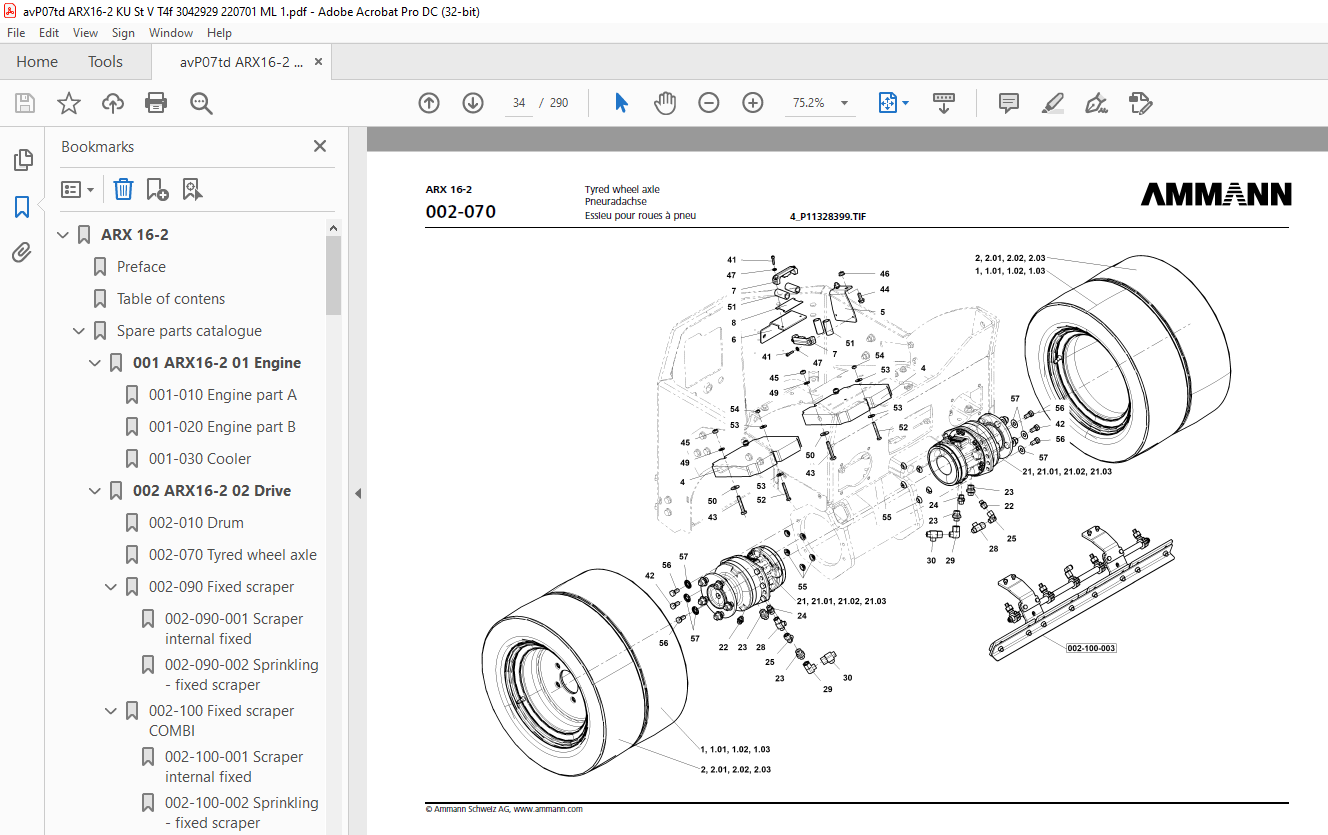1328x835 pixels.
Task: Open the Preface bookmark
Action: point(141,267)
